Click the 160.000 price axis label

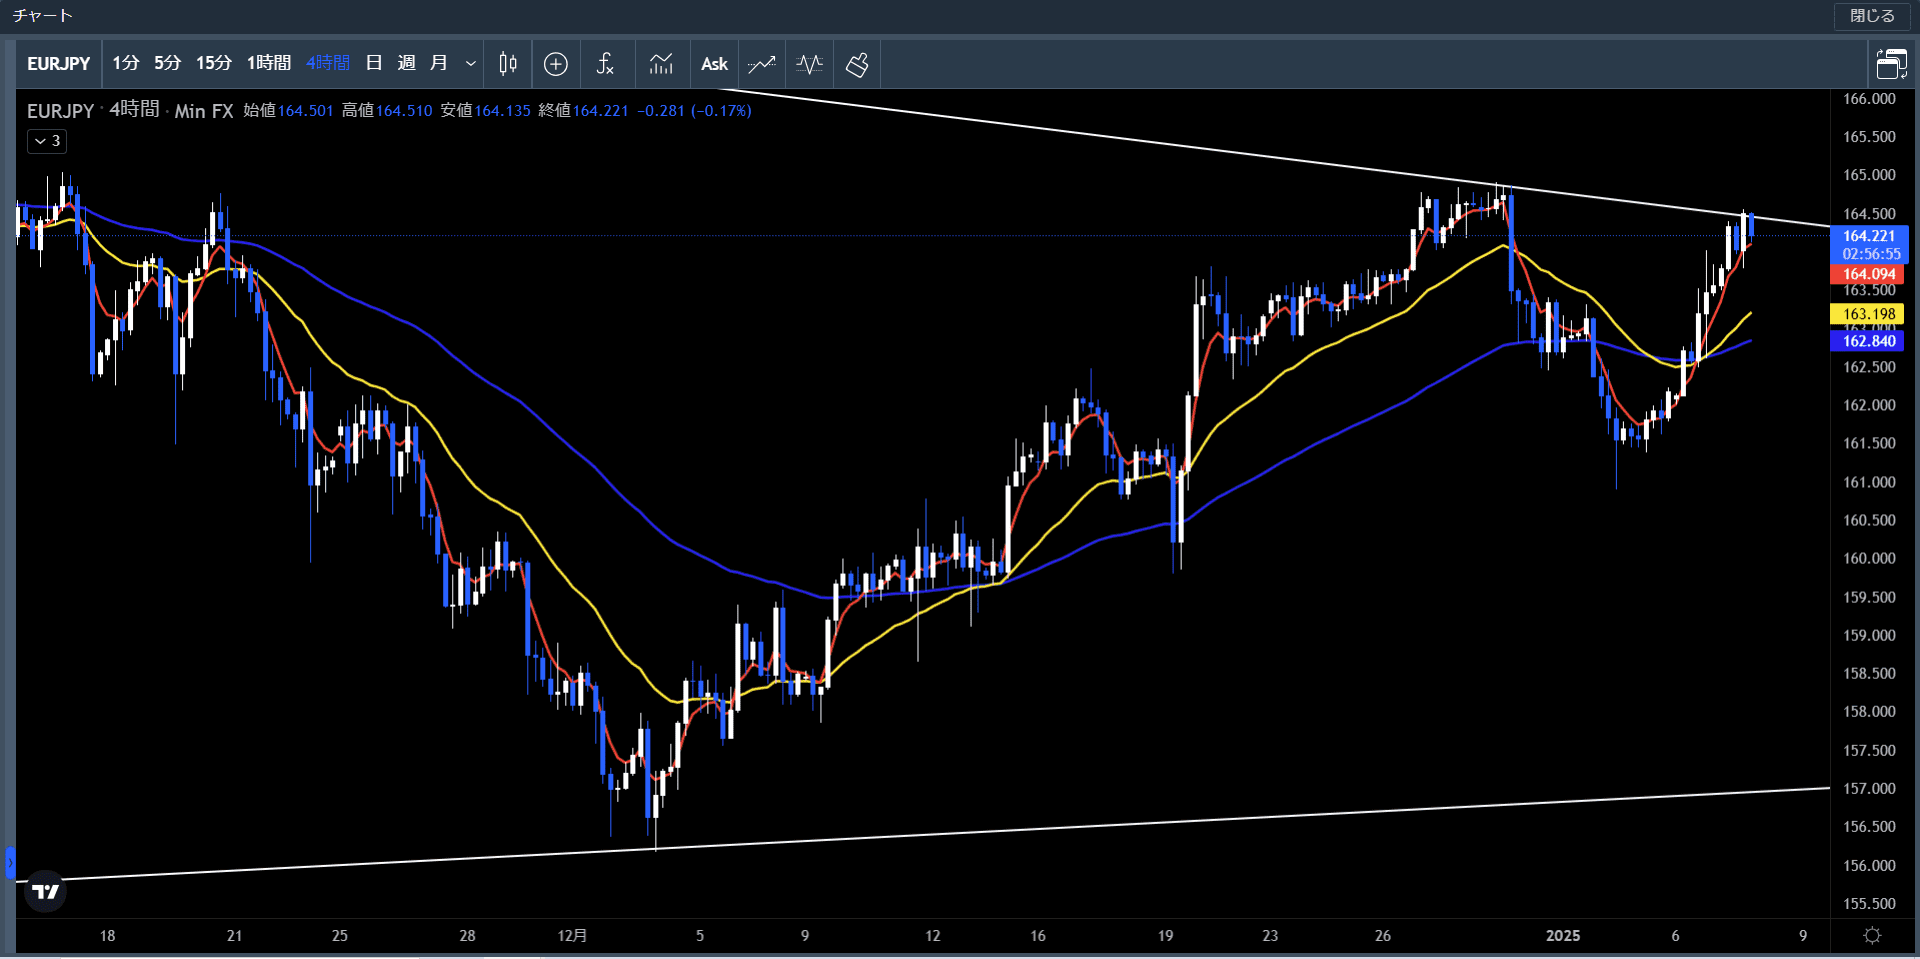[1869, 559]
